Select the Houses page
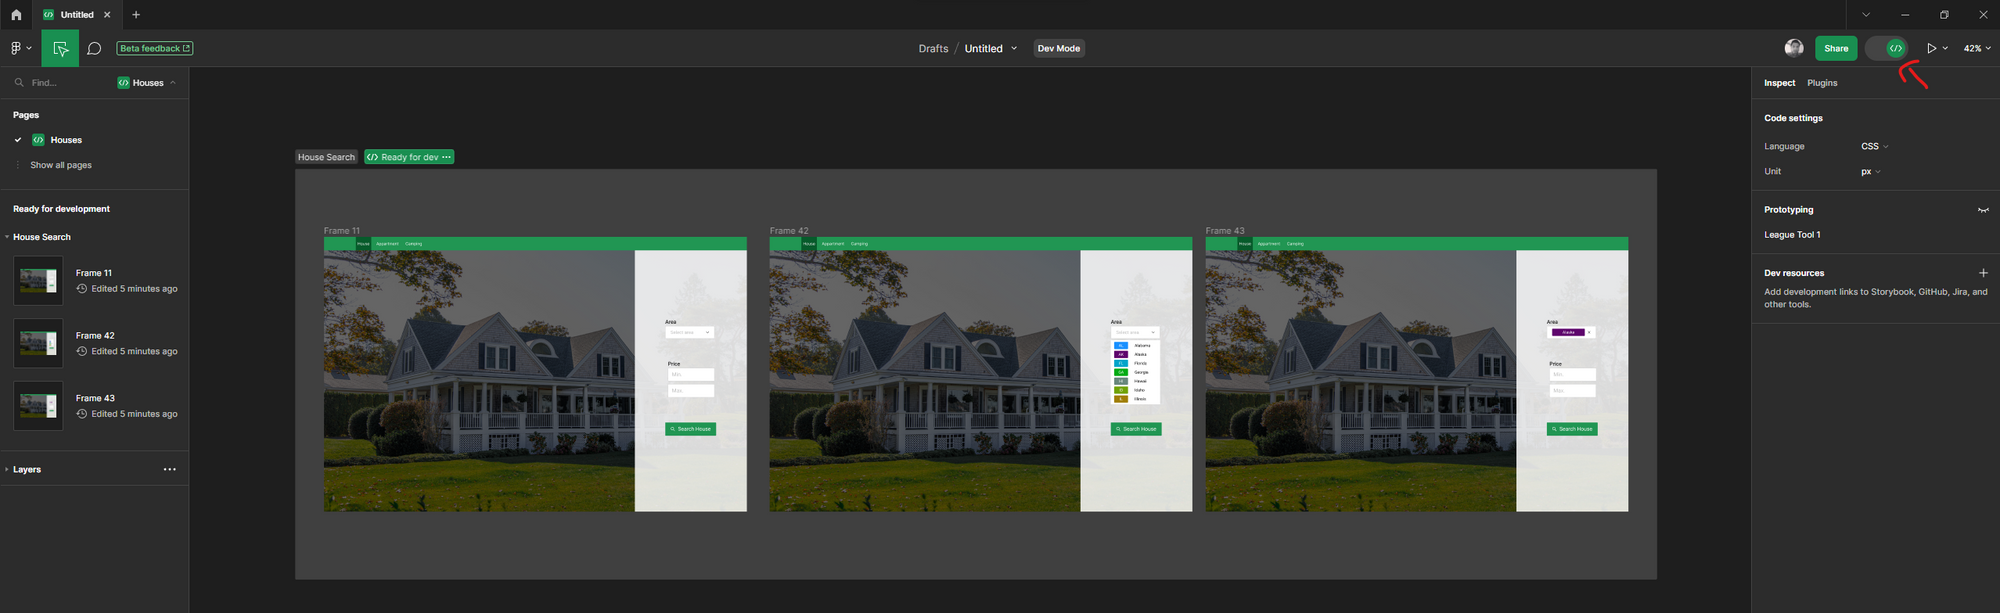This screenshot has width=2000, height=613. (66, 140)
